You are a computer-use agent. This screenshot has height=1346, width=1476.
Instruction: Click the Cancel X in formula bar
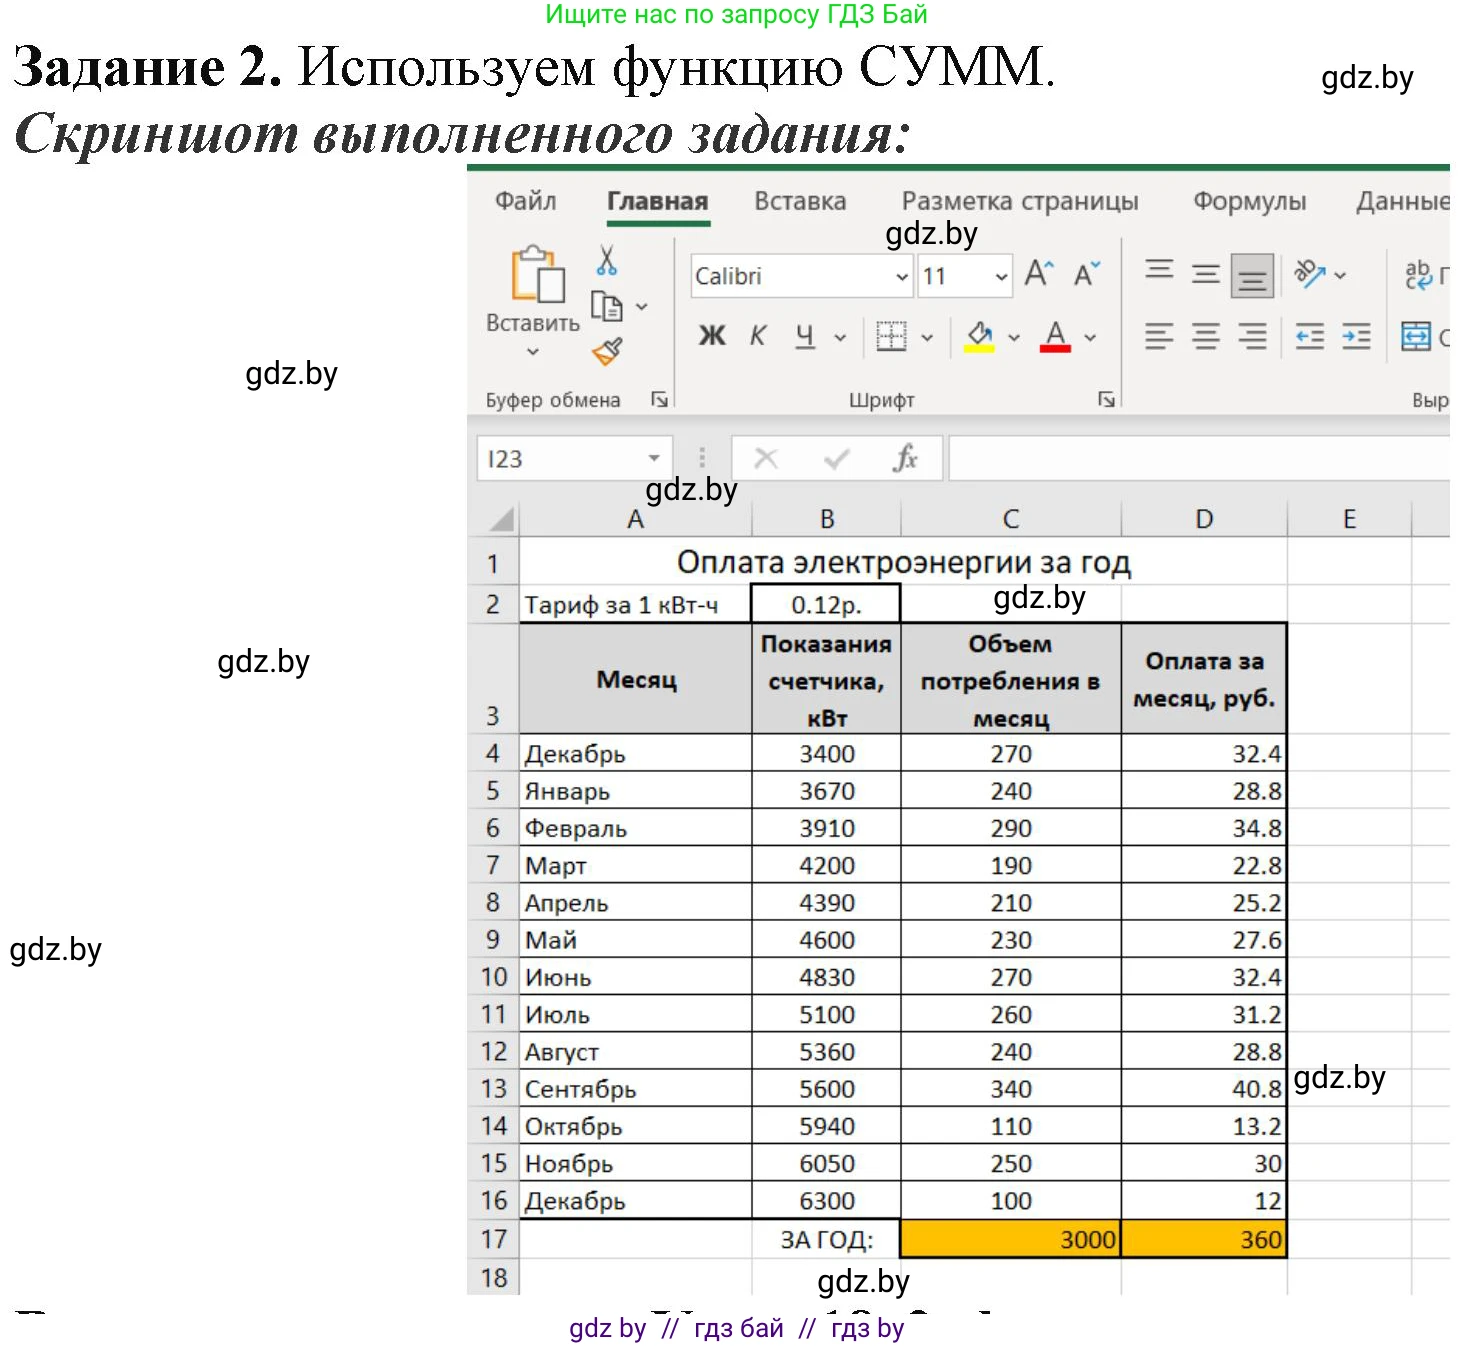(x=766, y=458)
